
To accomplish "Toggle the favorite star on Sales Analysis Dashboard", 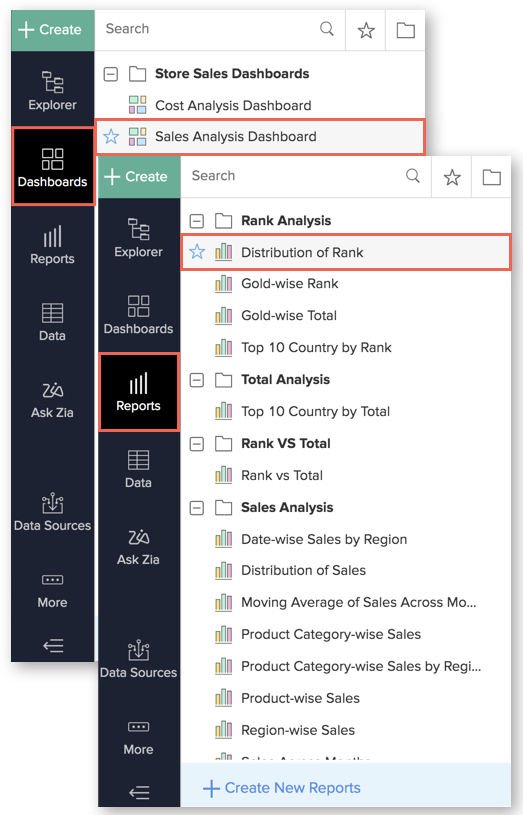I will [111, 137].
